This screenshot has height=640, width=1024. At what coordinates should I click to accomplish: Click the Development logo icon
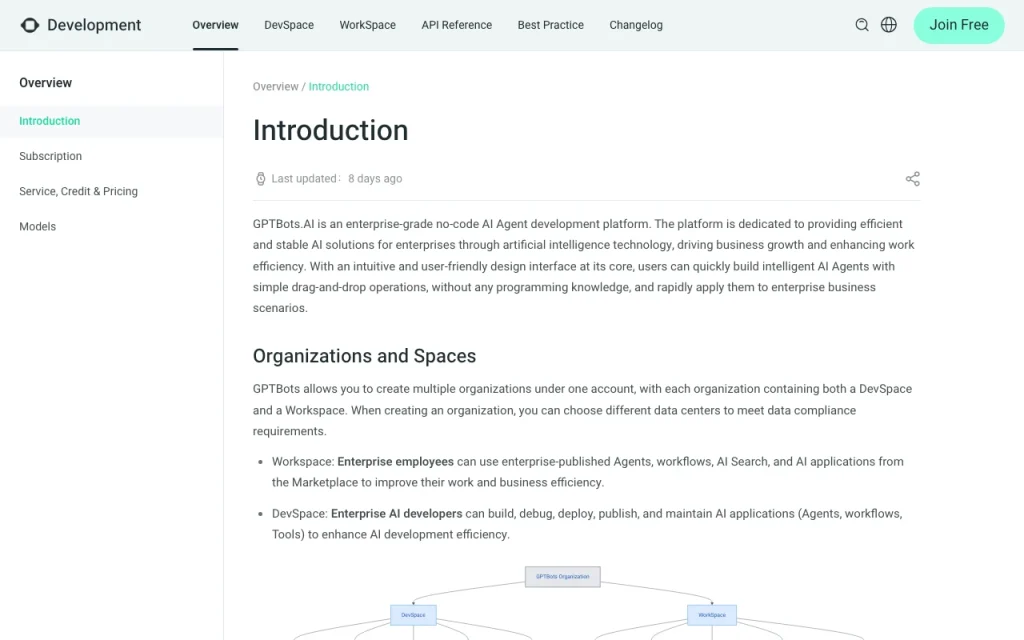click(29, 25)
